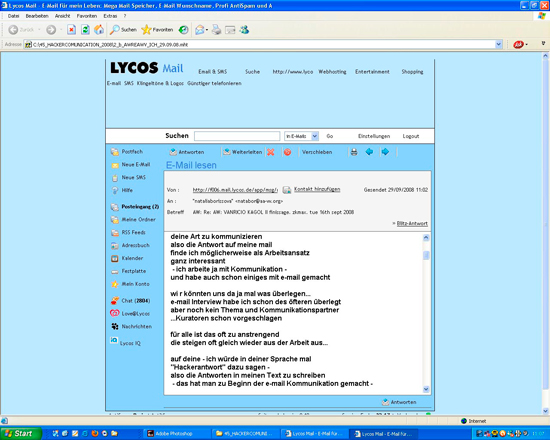Open the Ansicht menu

62,16
